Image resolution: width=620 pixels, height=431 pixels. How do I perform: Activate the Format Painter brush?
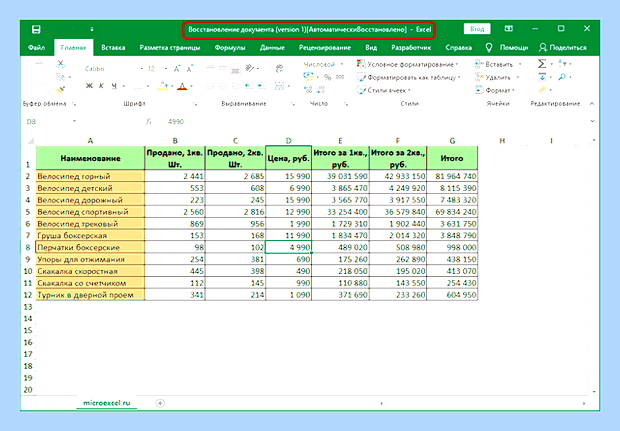(x=60, y=90)
